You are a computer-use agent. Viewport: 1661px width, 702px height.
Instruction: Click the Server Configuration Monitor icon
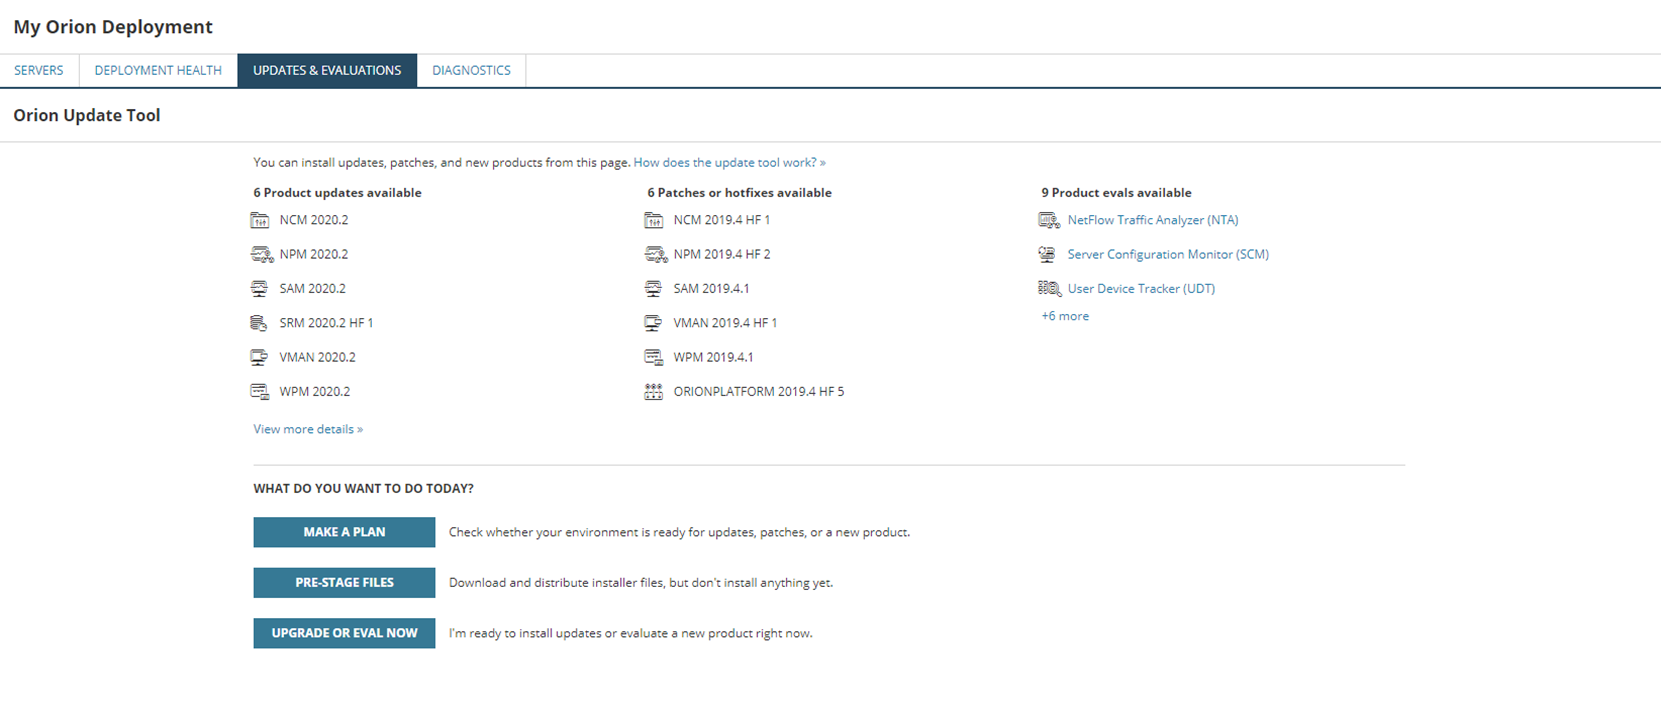click(x=1047, y=255)
